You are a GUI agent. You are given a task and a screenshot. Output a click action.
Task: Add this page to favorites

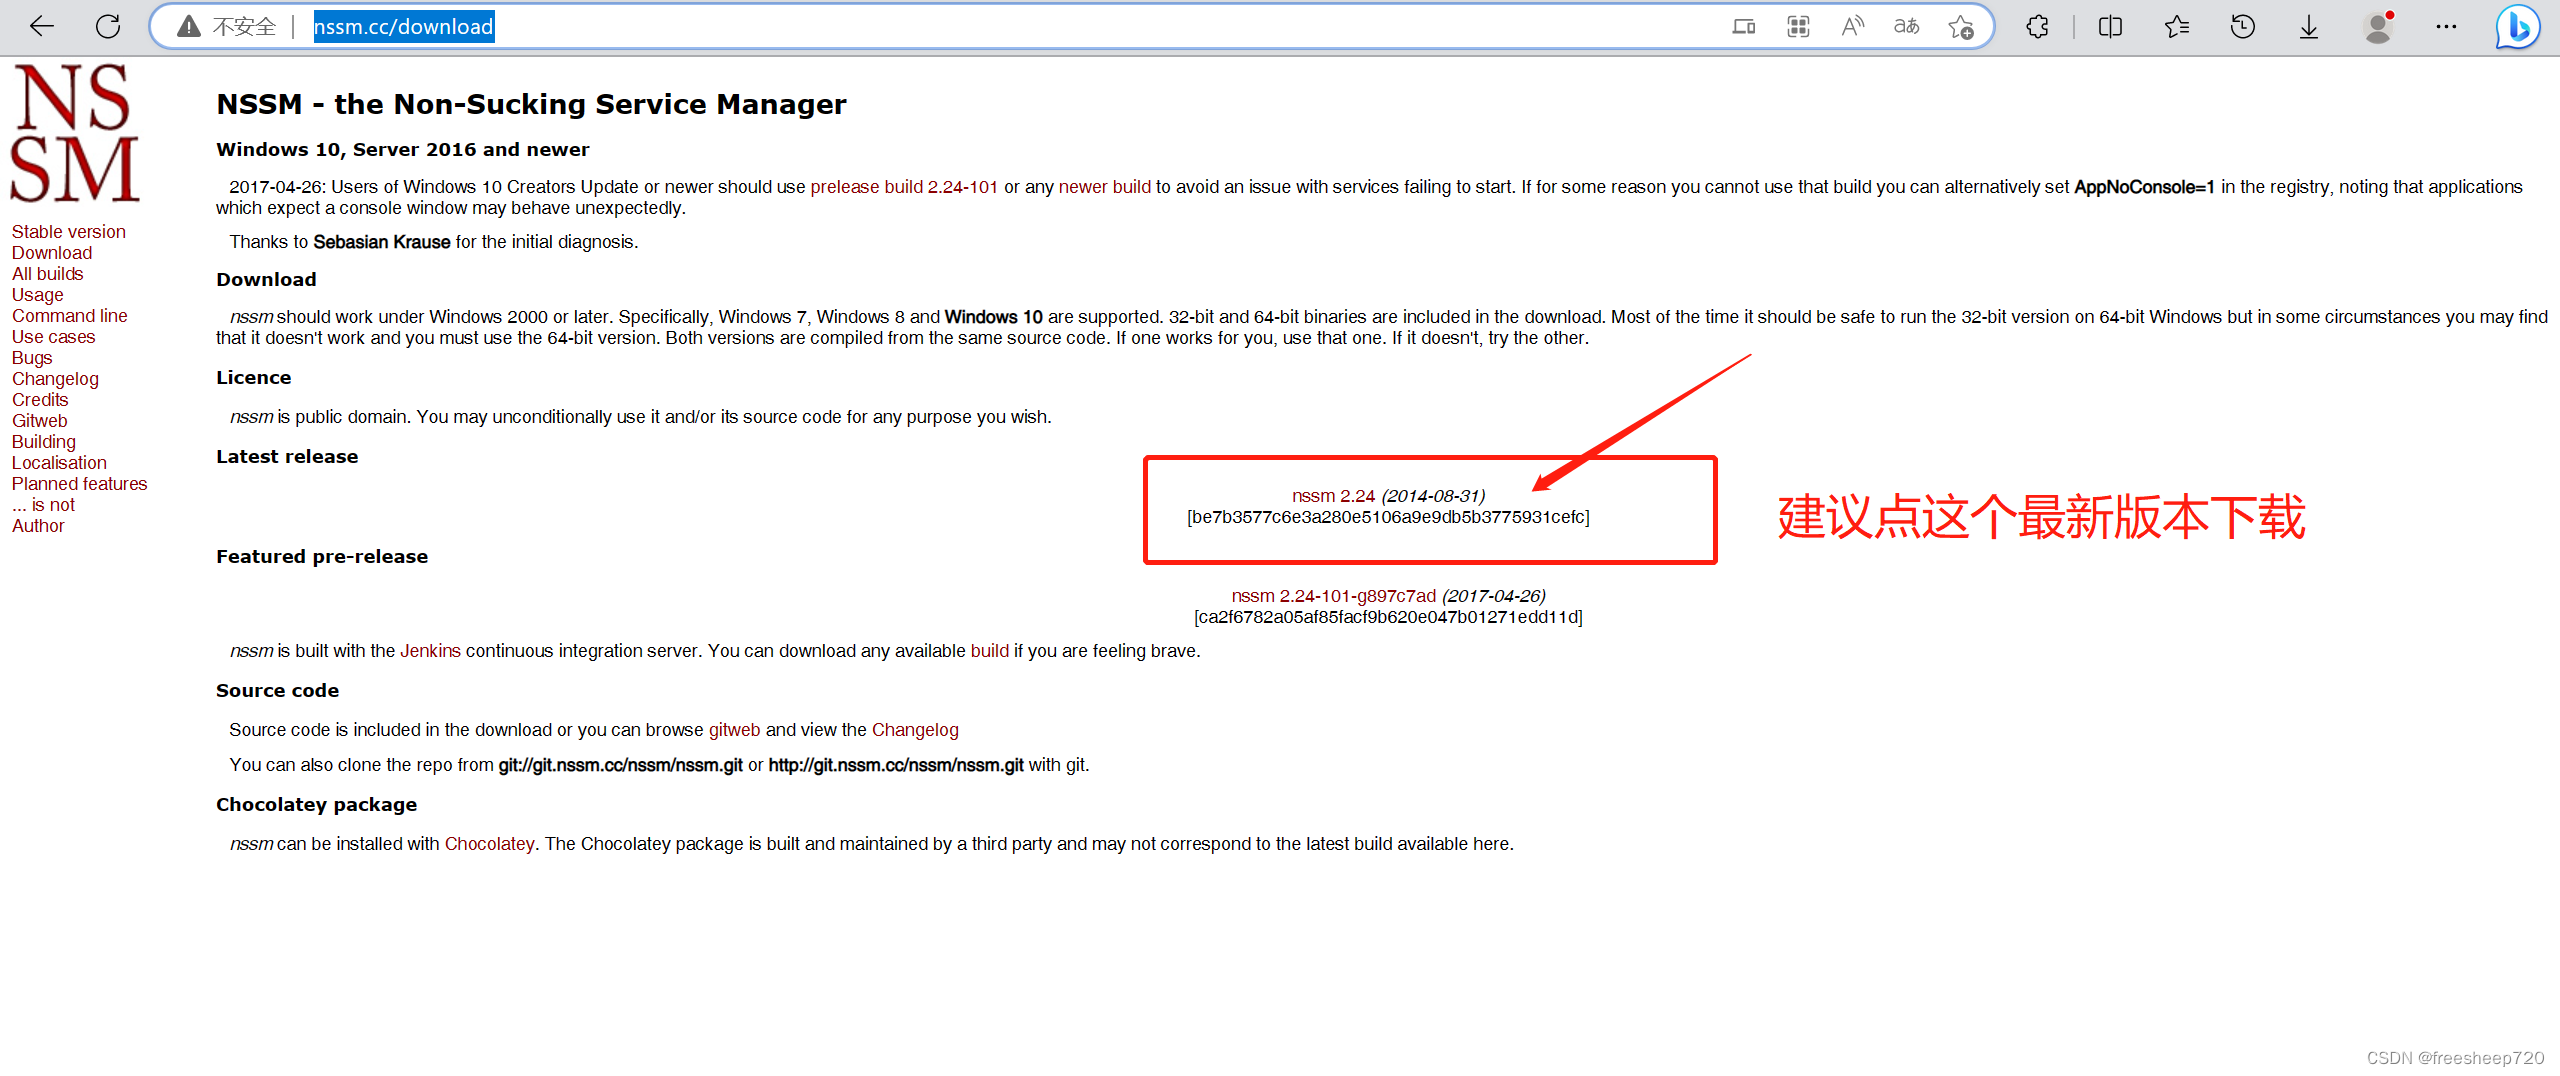pos(1961,27)
